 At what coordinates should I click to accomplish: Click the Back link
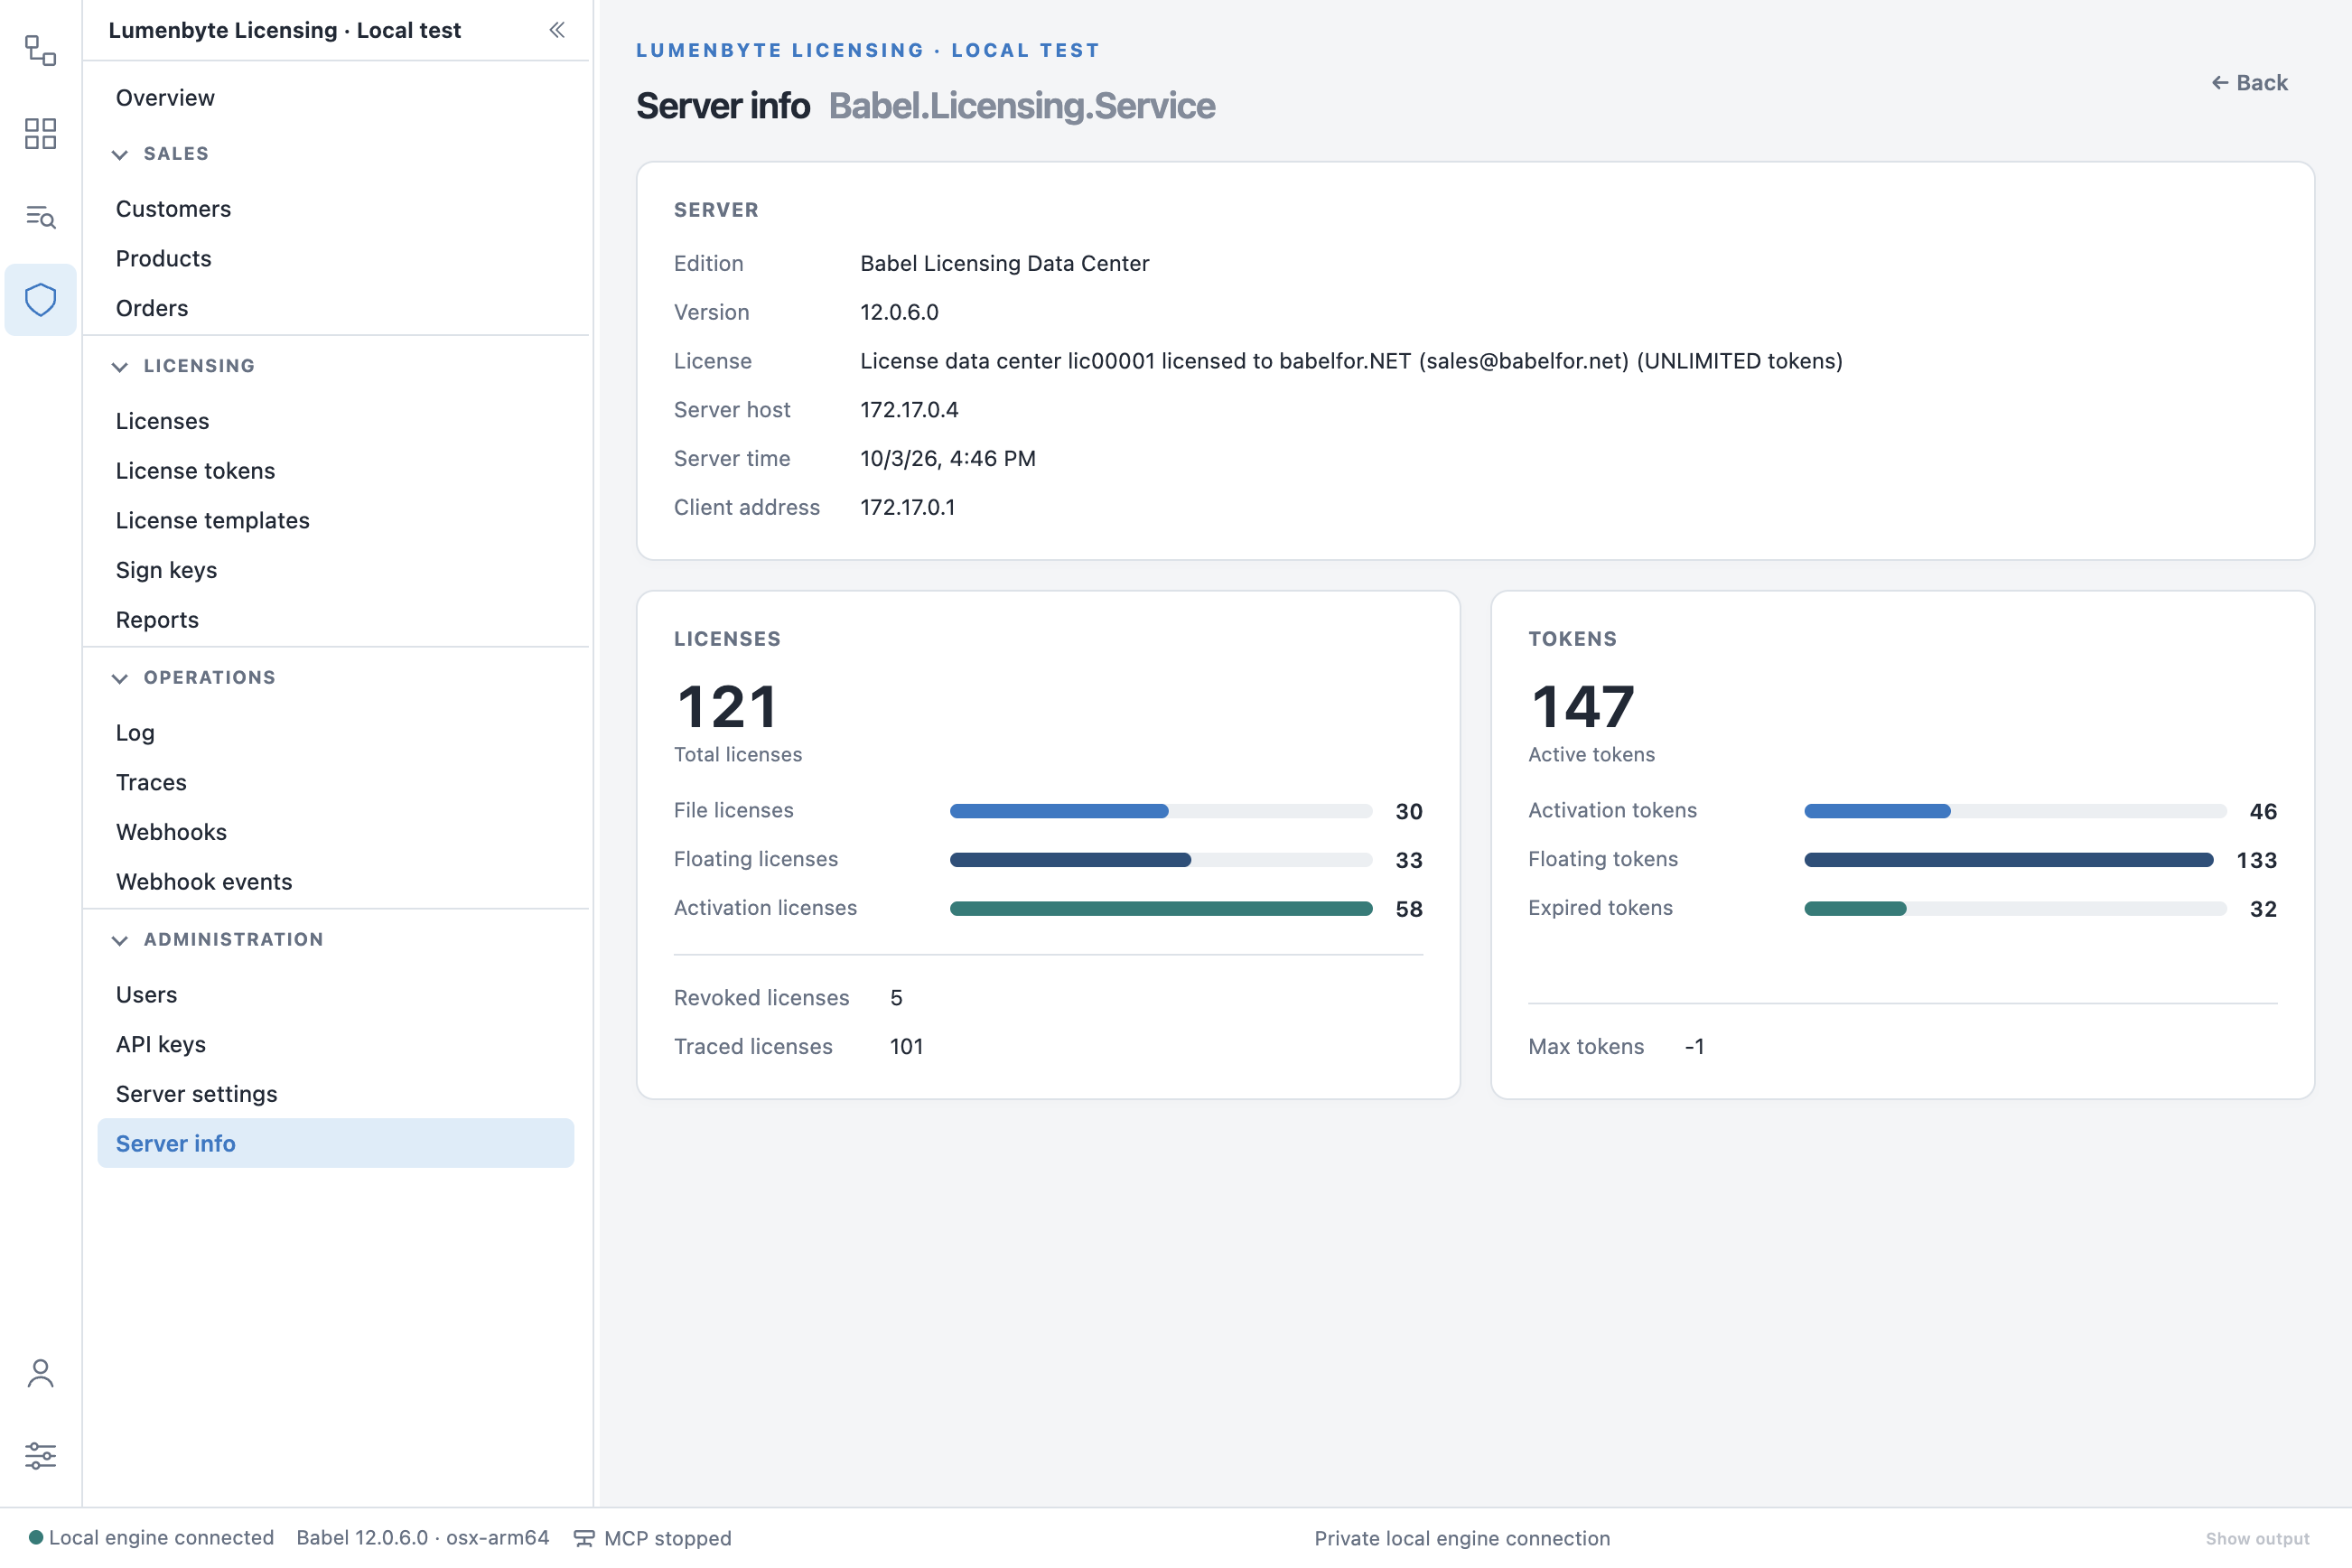(x=2249, y=83)
